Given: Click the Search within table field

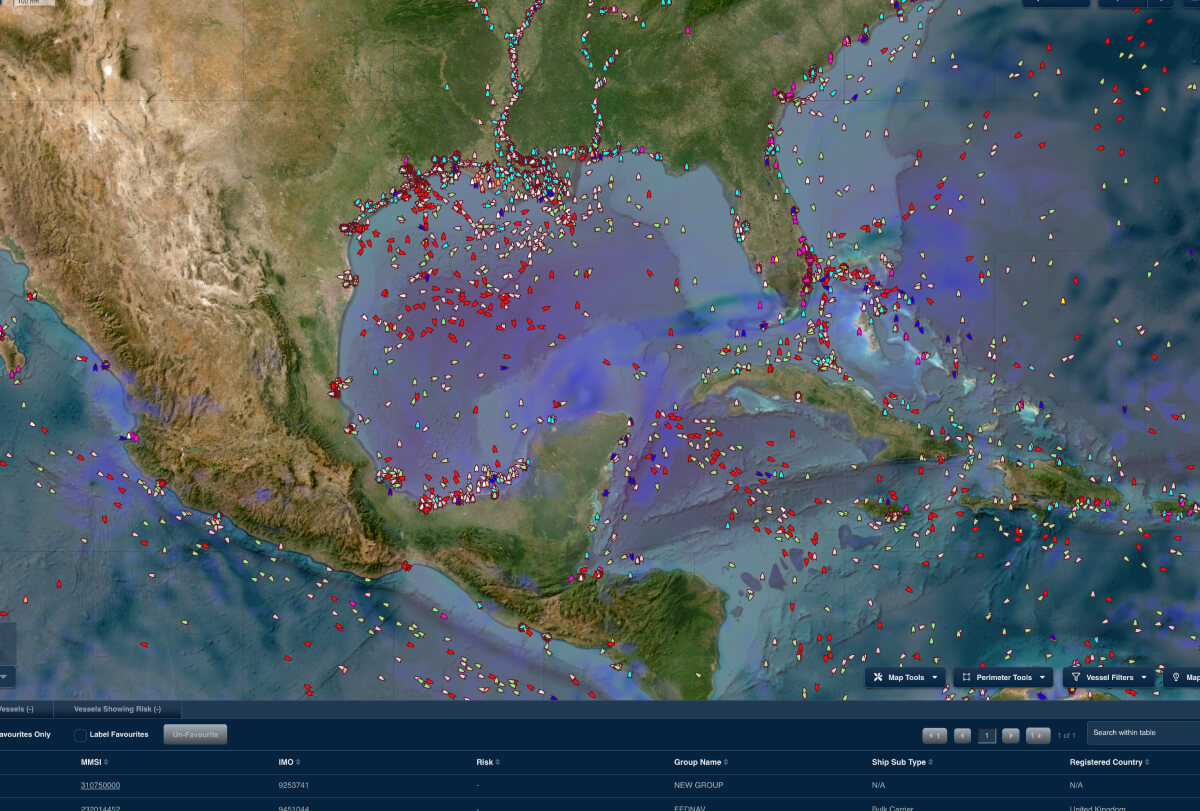Looking at the screenshot, I should pyautogui.click(x=1140, y=733).
